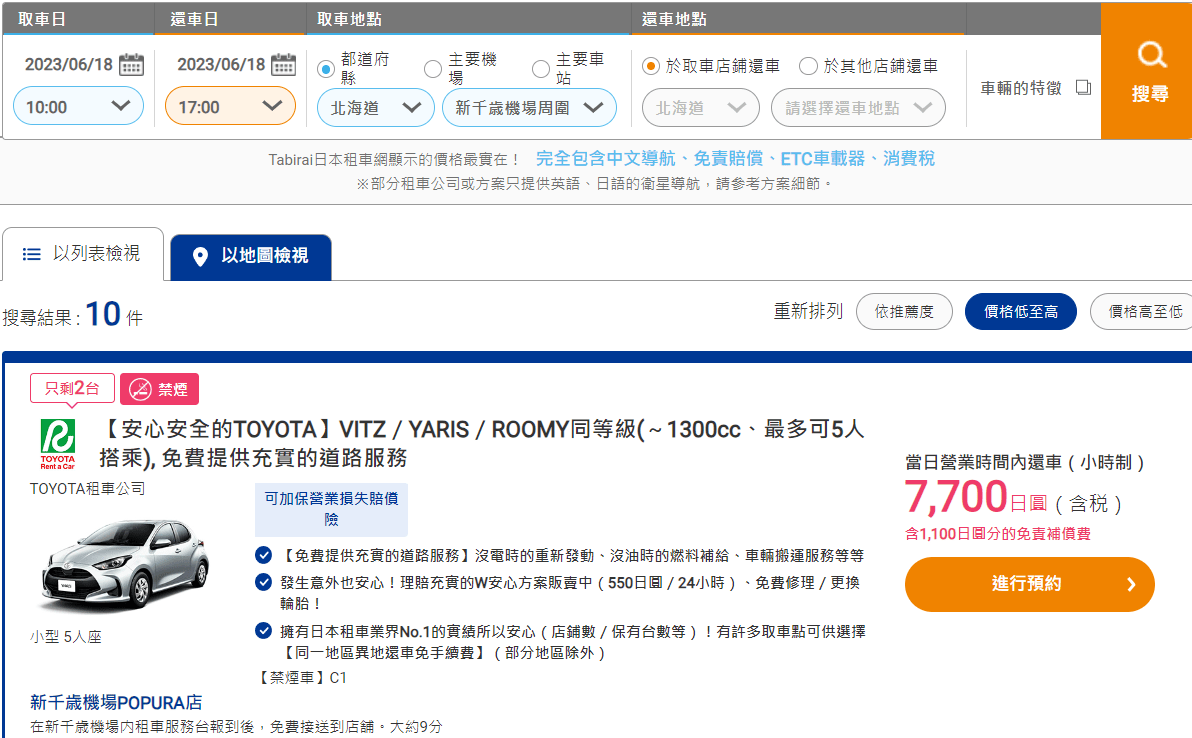
Task: Open the 17:00 return time dropdown
Action: pos(230,106)
